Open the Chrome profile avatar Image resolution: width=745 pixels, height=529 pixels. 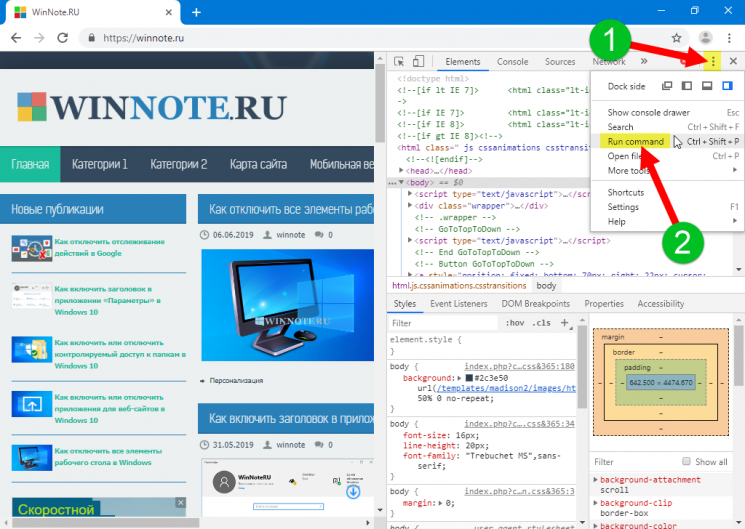pos(706,38)
